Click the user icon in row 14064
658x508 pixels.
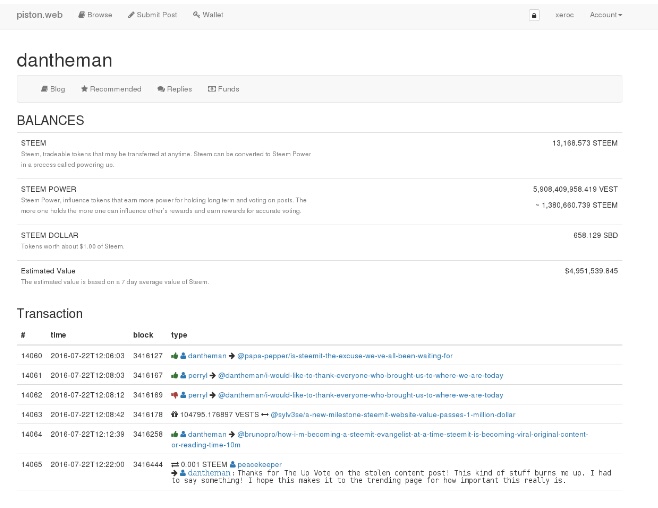point(183,434)
